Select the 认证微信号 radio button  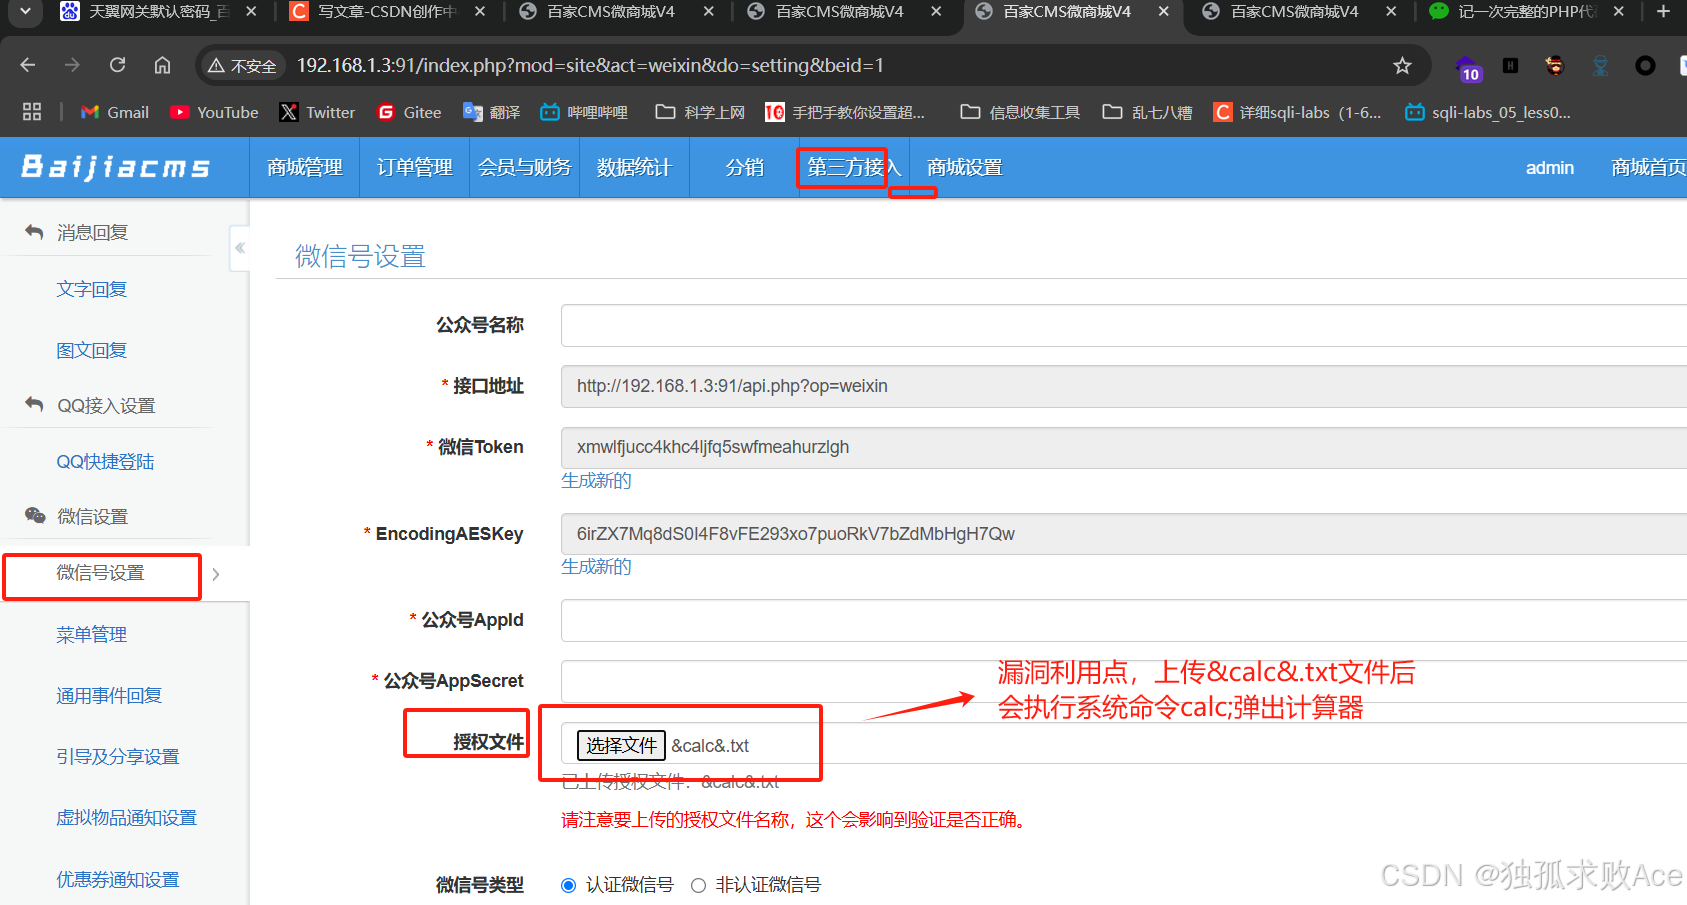(x=568, y=885)
